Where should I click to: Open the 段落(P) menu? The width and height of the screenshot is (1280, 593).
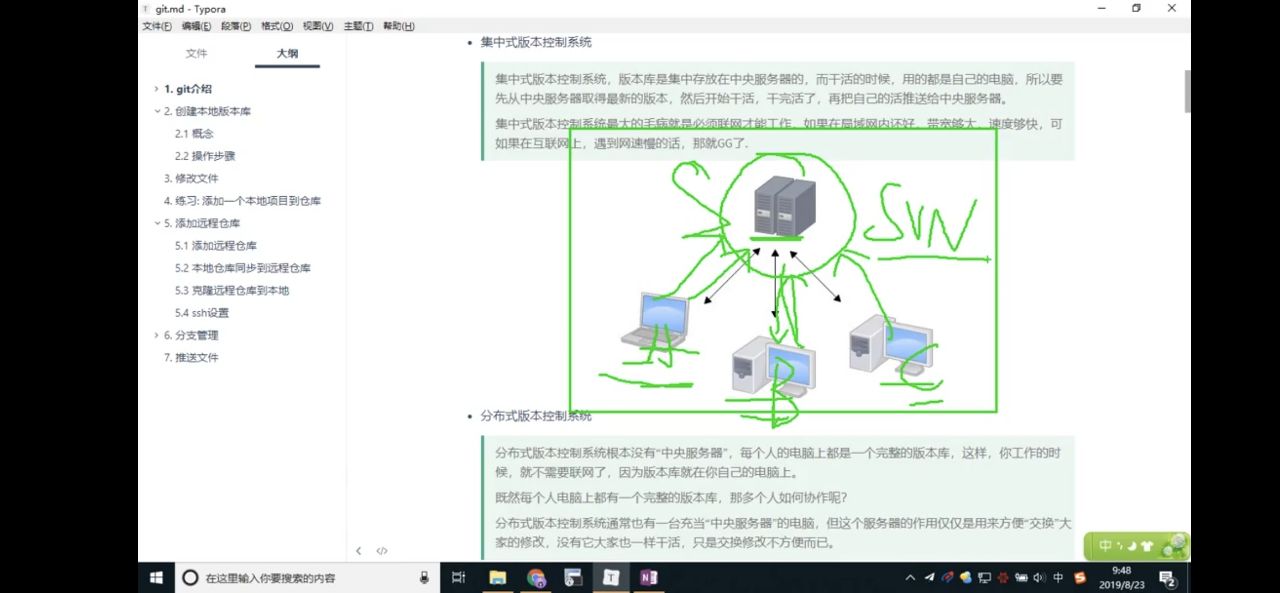[x=237, y=26]
